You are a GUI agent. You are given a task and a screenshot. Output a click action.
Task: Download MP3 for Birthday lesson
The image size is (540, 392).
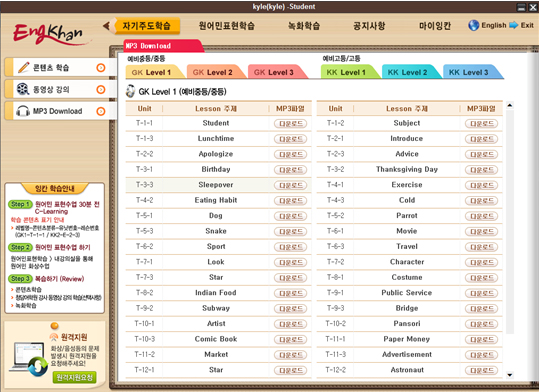(x=291, y=170)
